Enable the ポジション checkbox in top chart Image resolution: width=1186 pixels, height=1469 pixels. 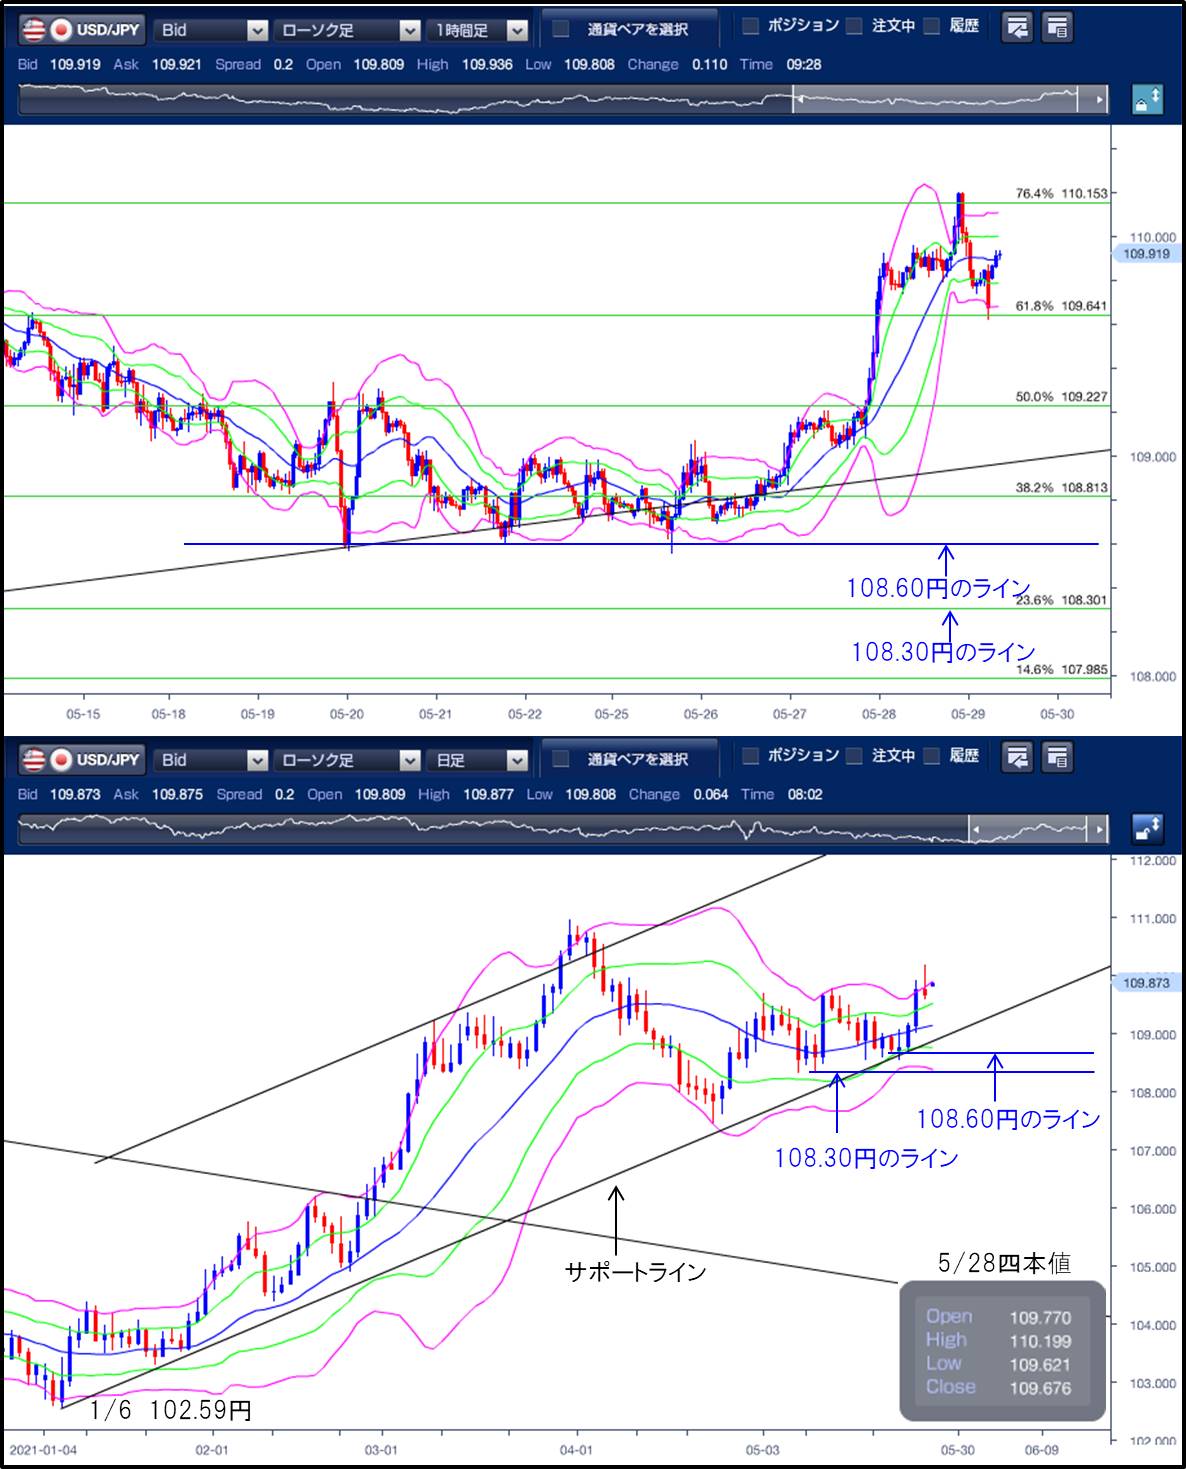point(751,27)
